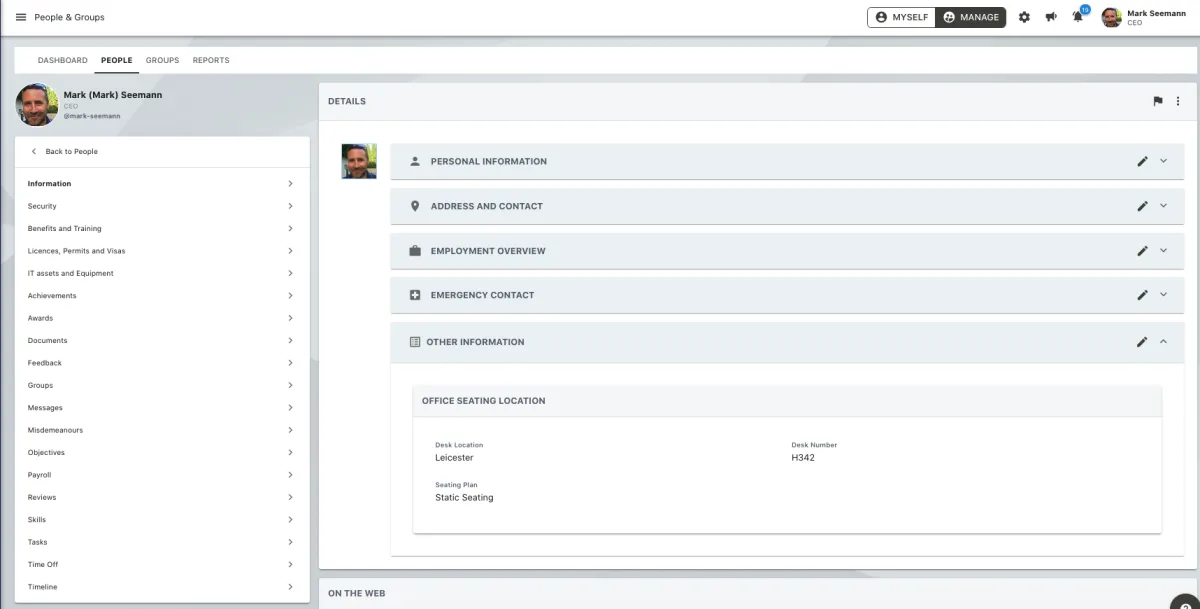Image resolution: width=1200 pixels, height=609 pixels.
Task: Open Awards in the sidebar
Action: (x=162, y=318)
